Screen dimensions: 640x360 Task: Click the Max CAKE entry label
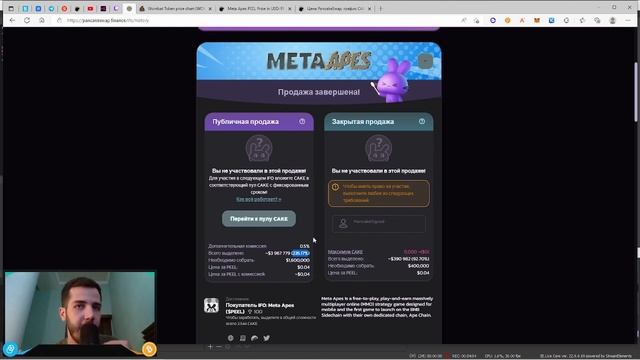coord(345,252)
